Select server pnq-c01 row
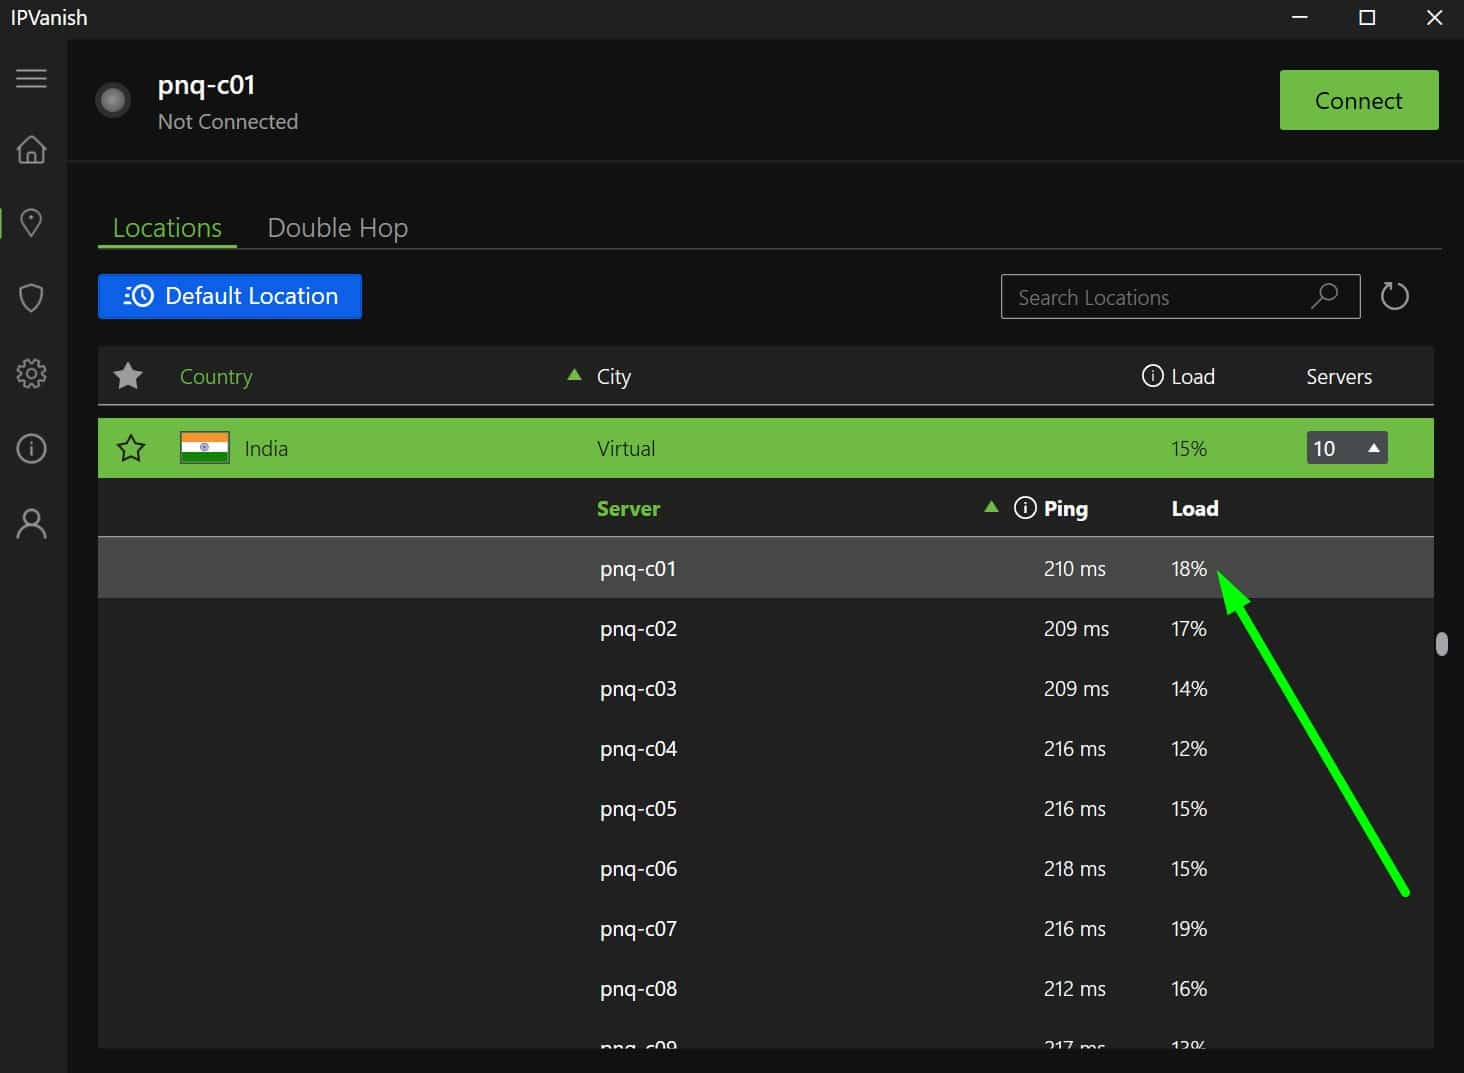This screenshot has height=1073, width=1464. click(x=766, y=568)
